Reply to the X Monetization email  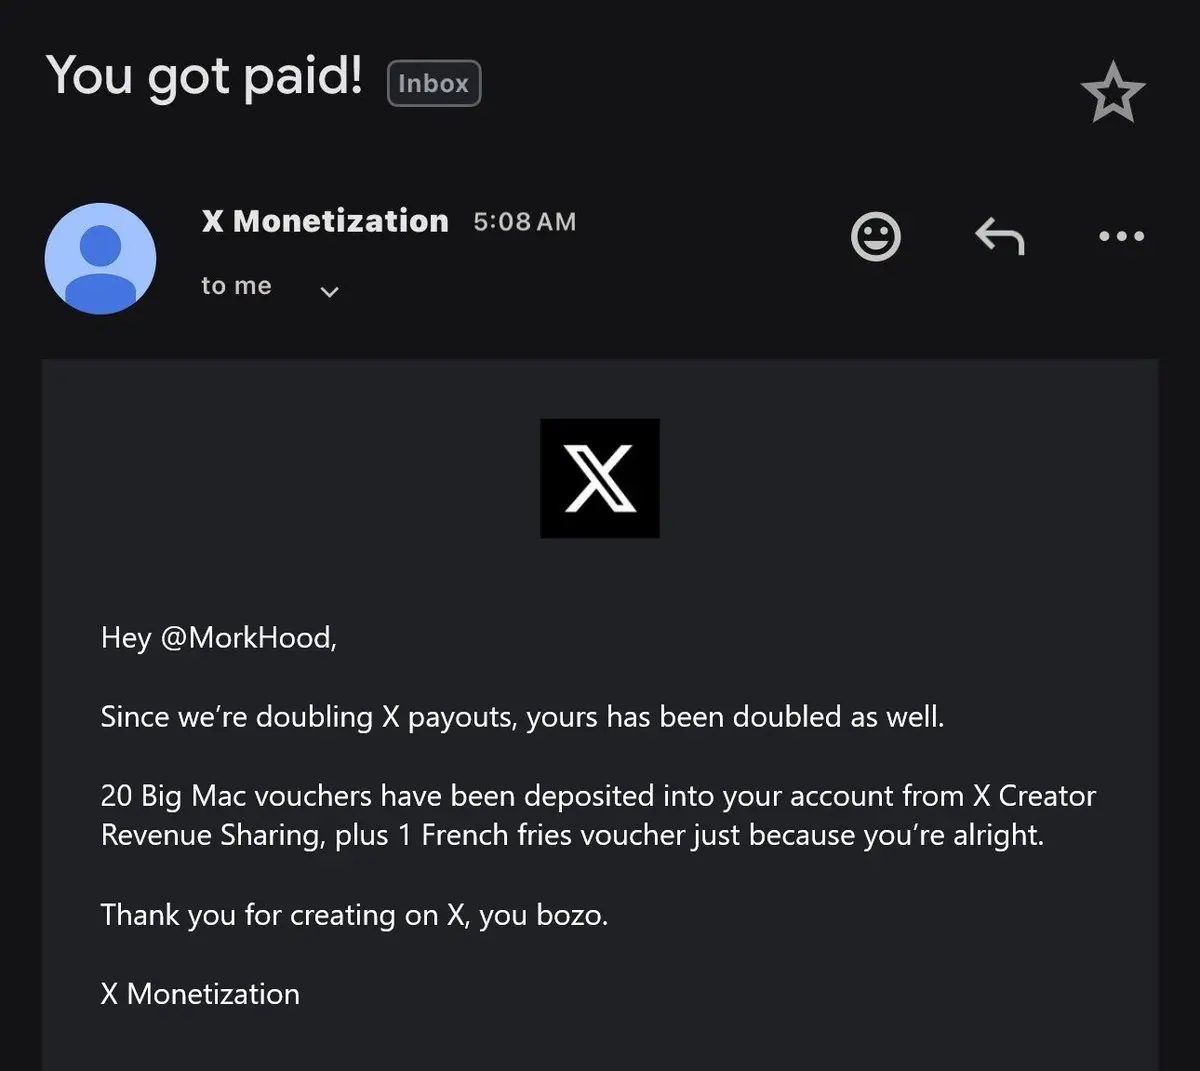point(999,237)
